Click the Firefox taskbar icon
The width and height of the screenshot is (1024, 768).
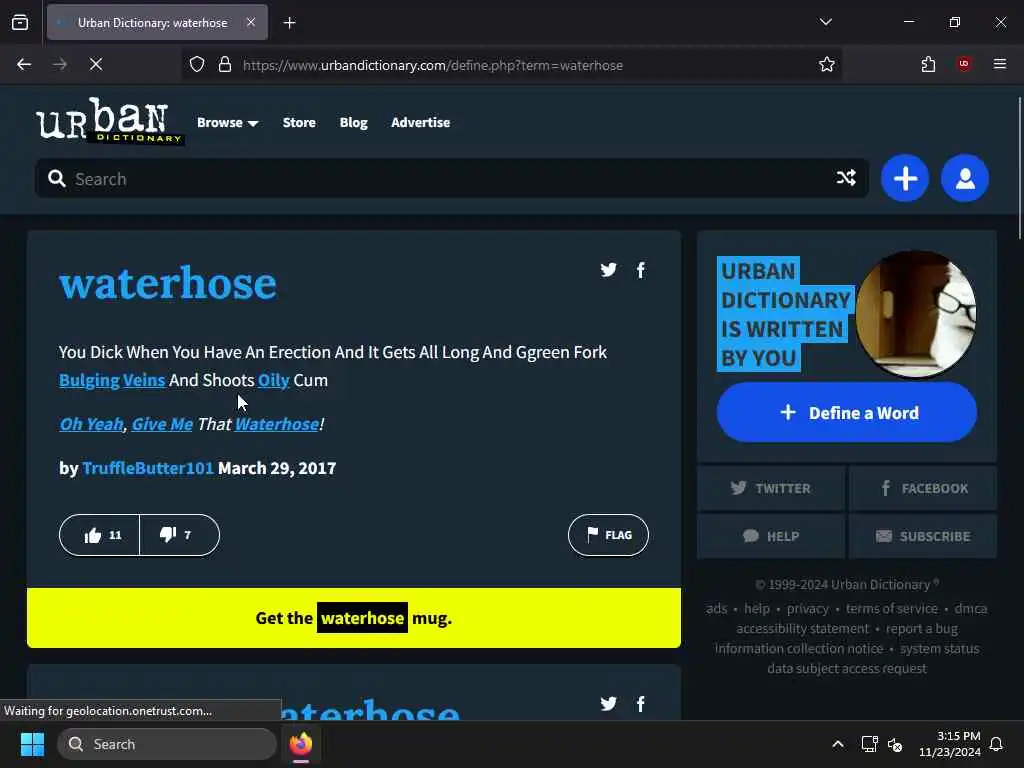(301, 744)
